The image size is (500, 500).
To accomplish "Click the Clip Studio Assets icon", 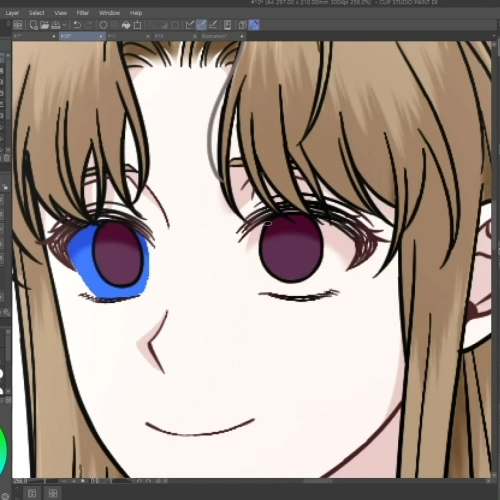I will click(x=228, y=25).
